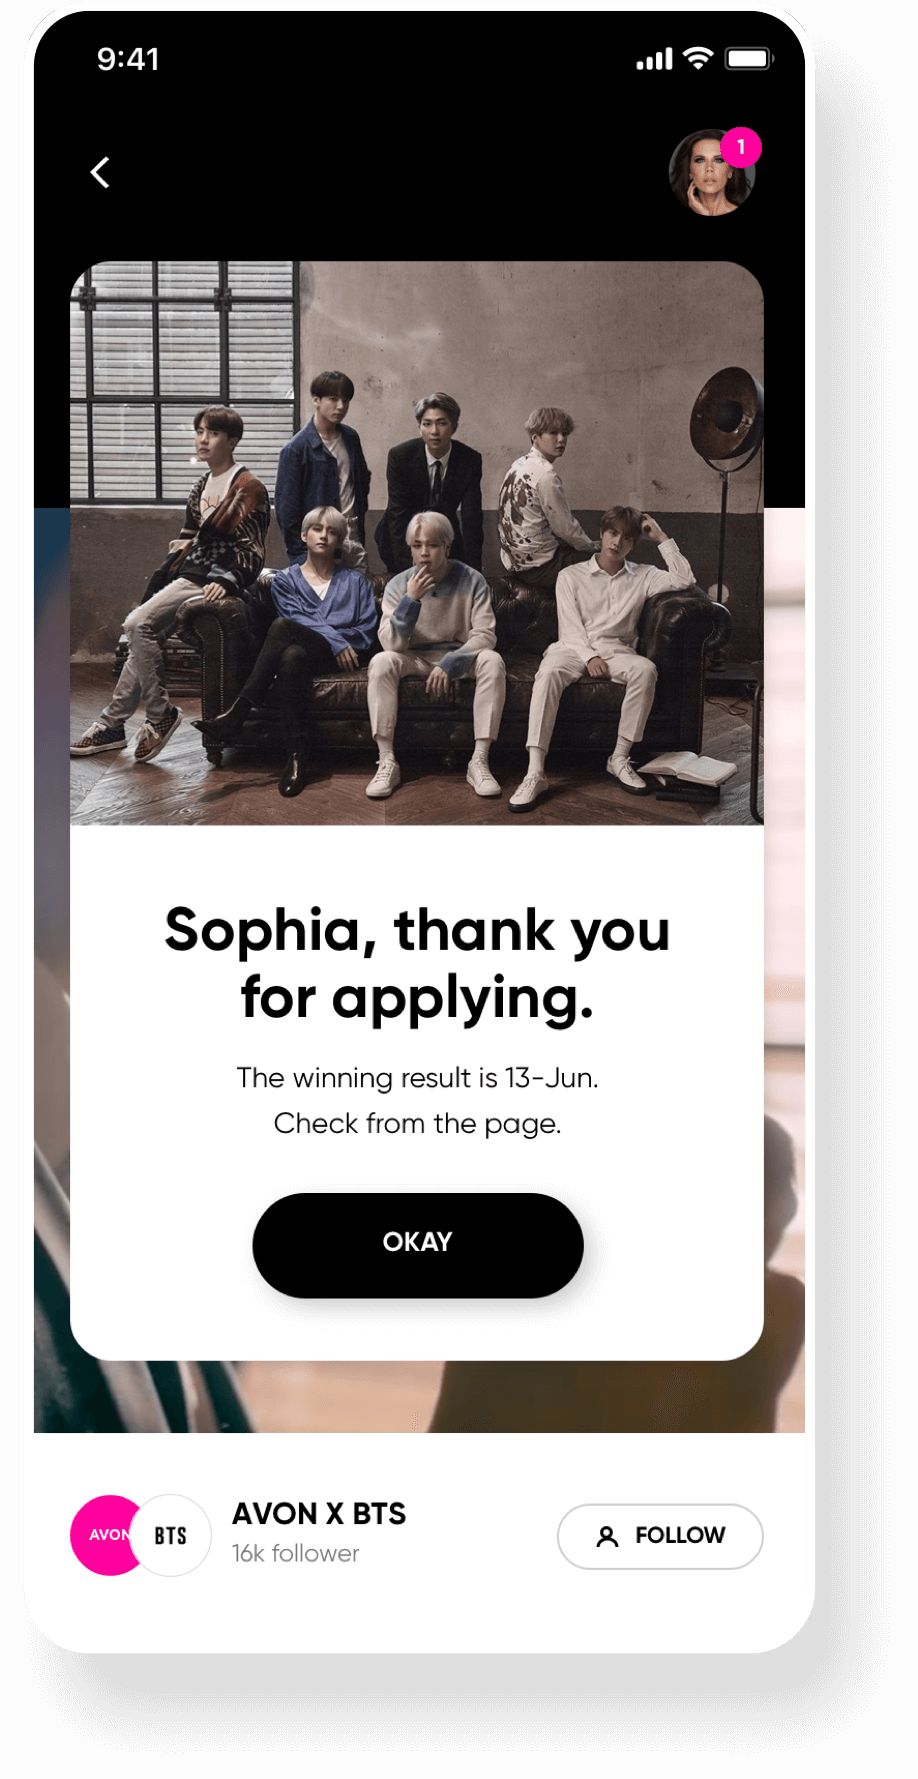Tap the winning result 13-Jun text
Screen dimensions: 918x1779
coord(417,1078)
